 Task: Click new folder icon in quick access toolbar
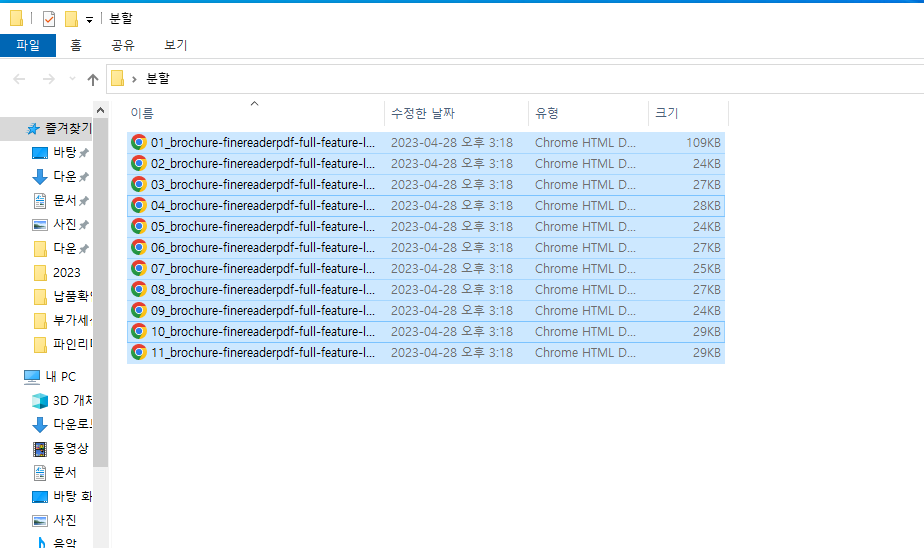[71, 19]
